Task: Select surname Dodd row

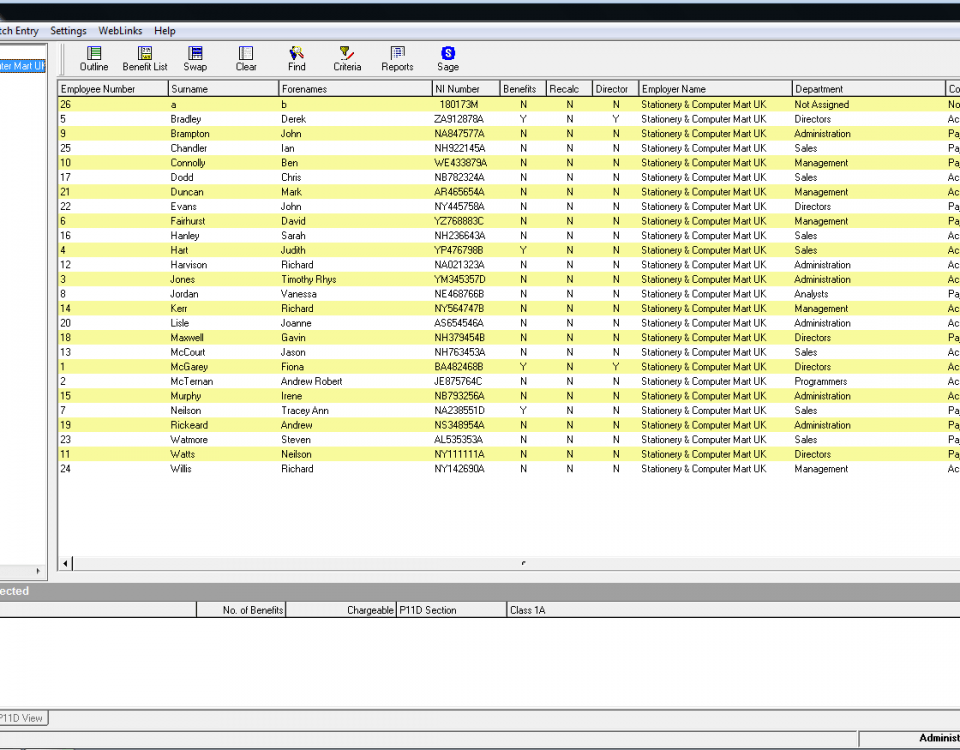Action: click(182, 178)
